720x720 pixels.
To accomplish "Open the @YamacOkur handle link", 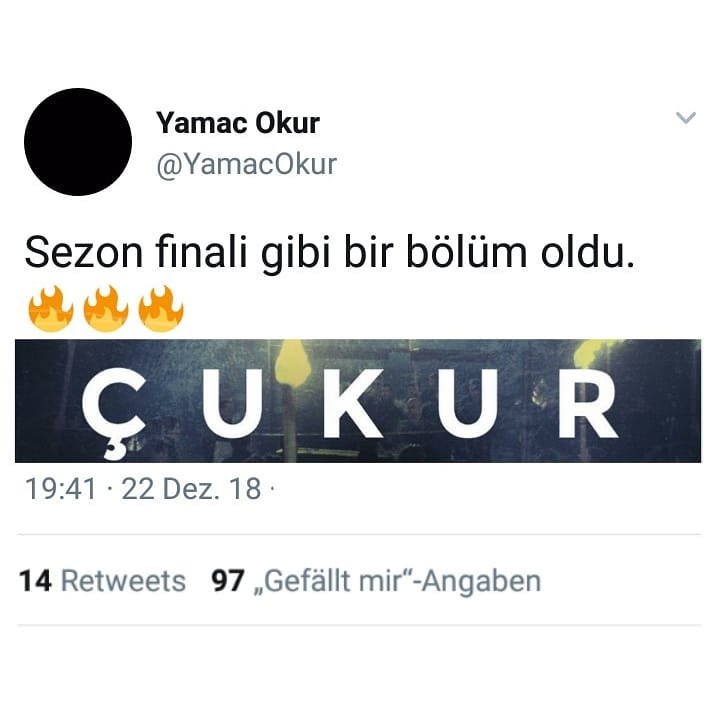I will 247,164.
